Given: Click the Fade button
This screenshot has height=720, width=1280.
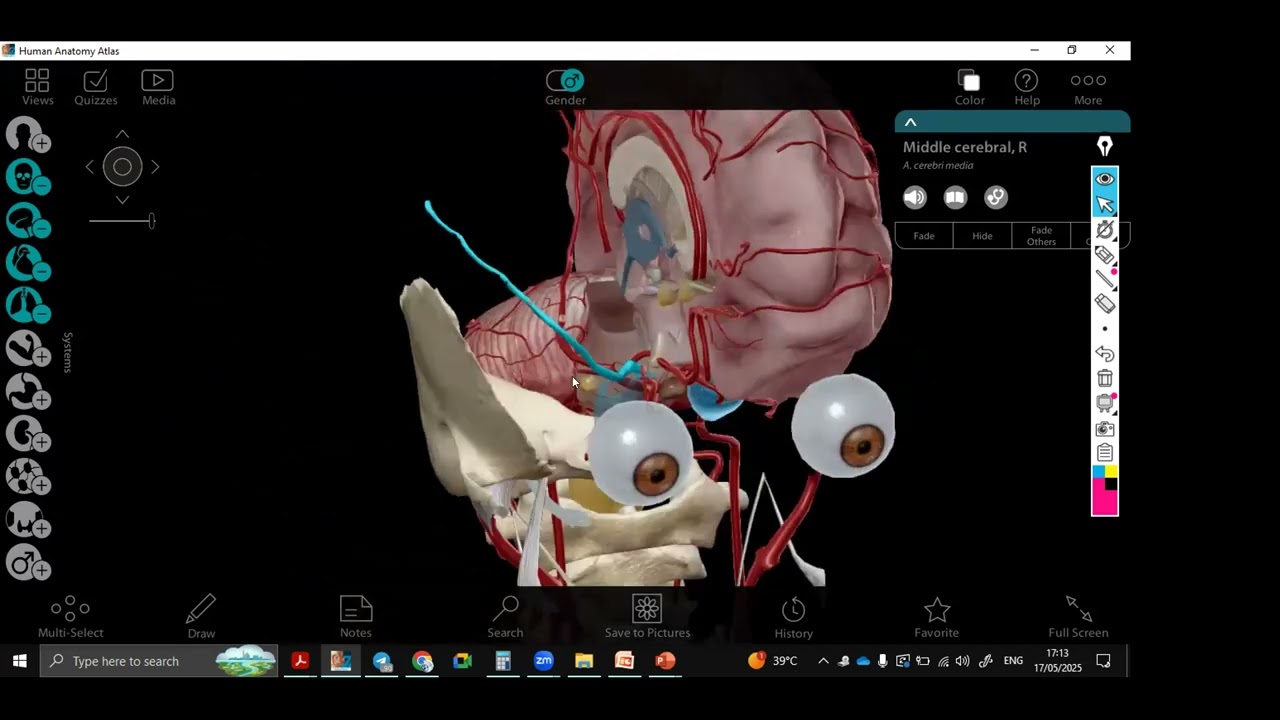Looking at the screenshot, I should pos(924,236).
